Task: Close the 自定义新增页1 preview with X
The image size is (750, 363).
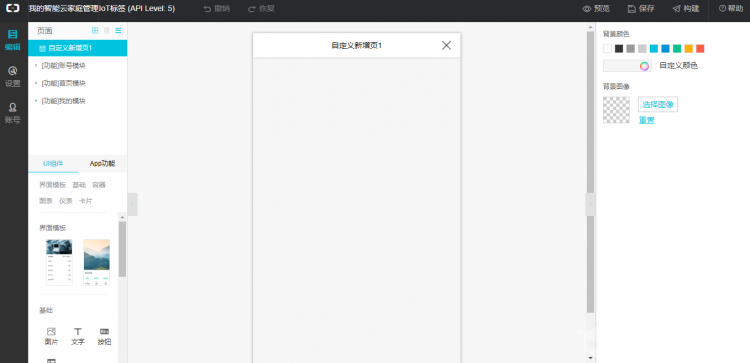Action: pos(446,45)
